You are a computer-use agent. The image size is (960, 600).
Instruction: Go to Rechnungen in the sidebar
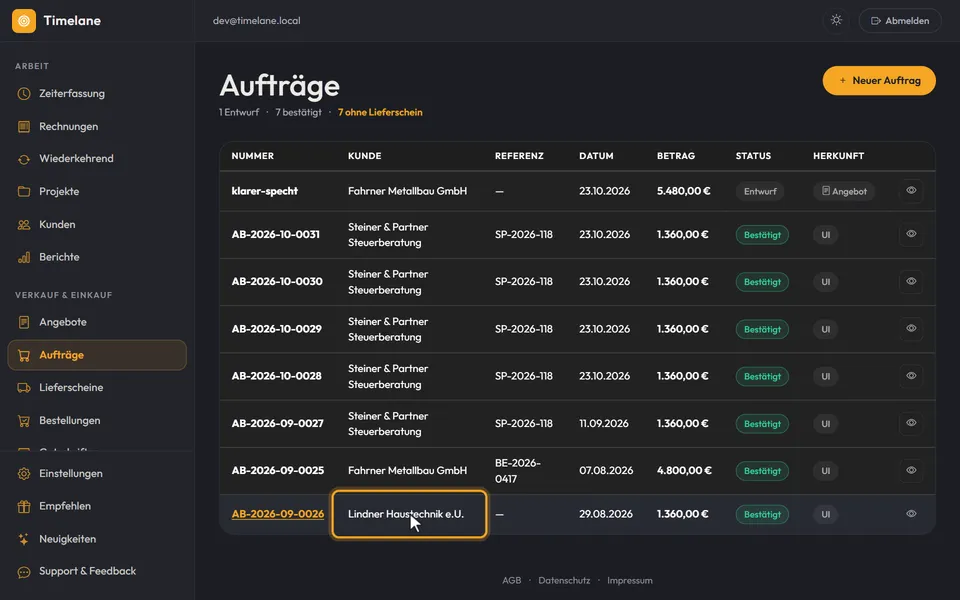tap(97, 126)
